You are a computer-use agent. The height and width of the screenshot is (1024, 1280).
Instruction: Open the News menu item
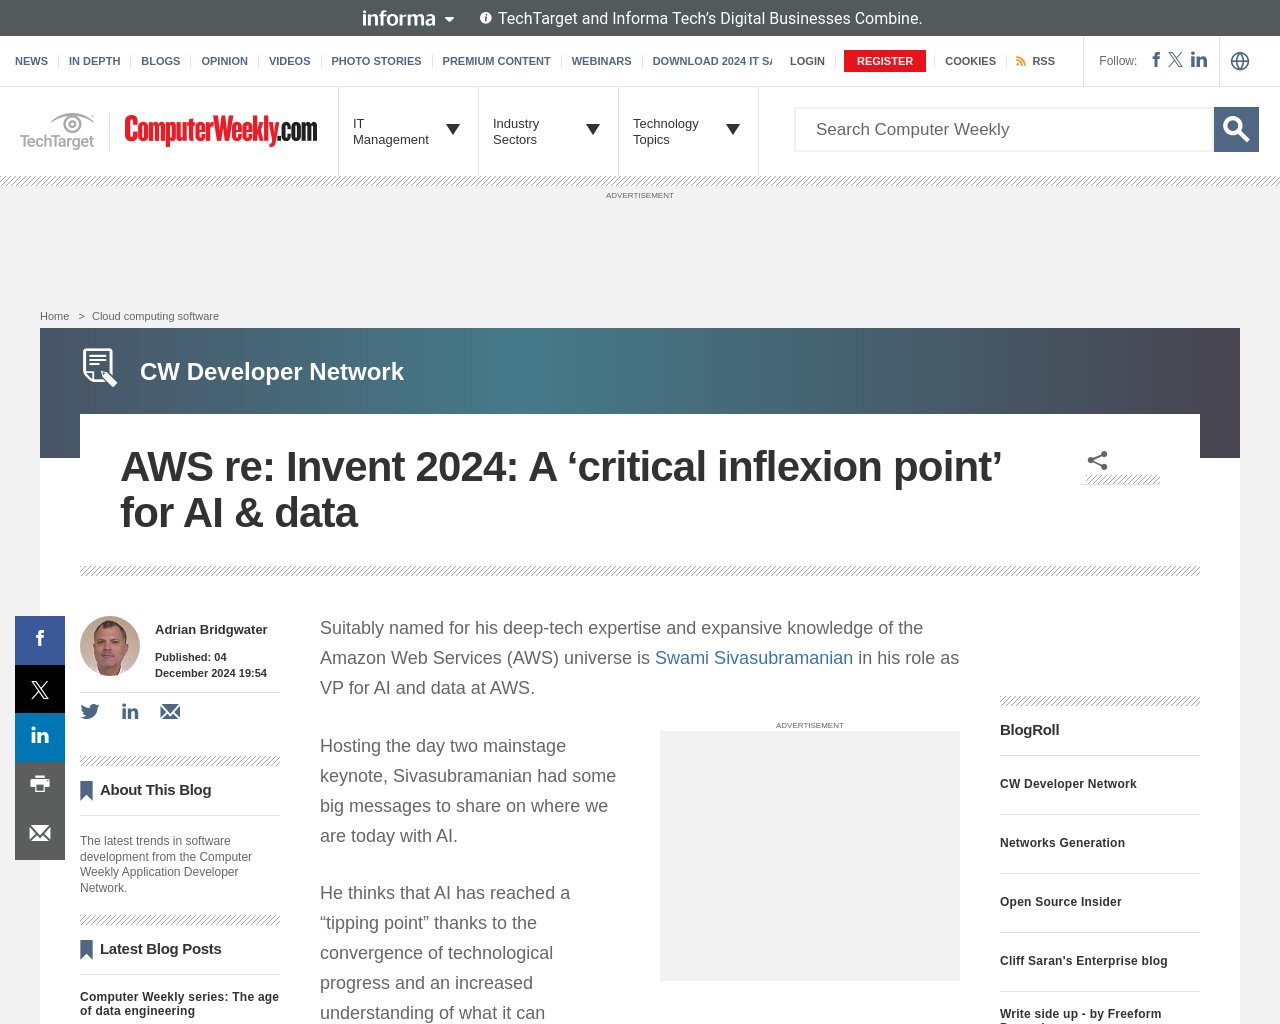tap(31, 61)
